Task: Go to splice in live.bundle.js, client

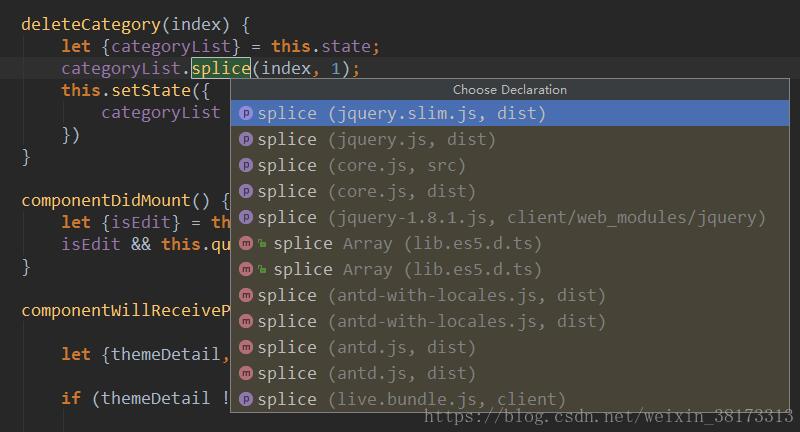Action: pos(510,399)
